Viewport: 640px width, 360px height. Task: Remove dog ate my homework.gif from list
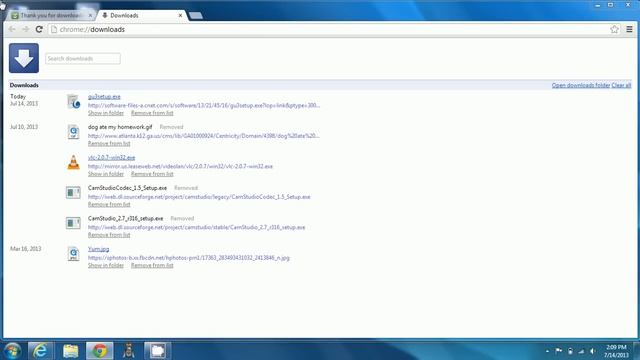(x=109, y=144)
